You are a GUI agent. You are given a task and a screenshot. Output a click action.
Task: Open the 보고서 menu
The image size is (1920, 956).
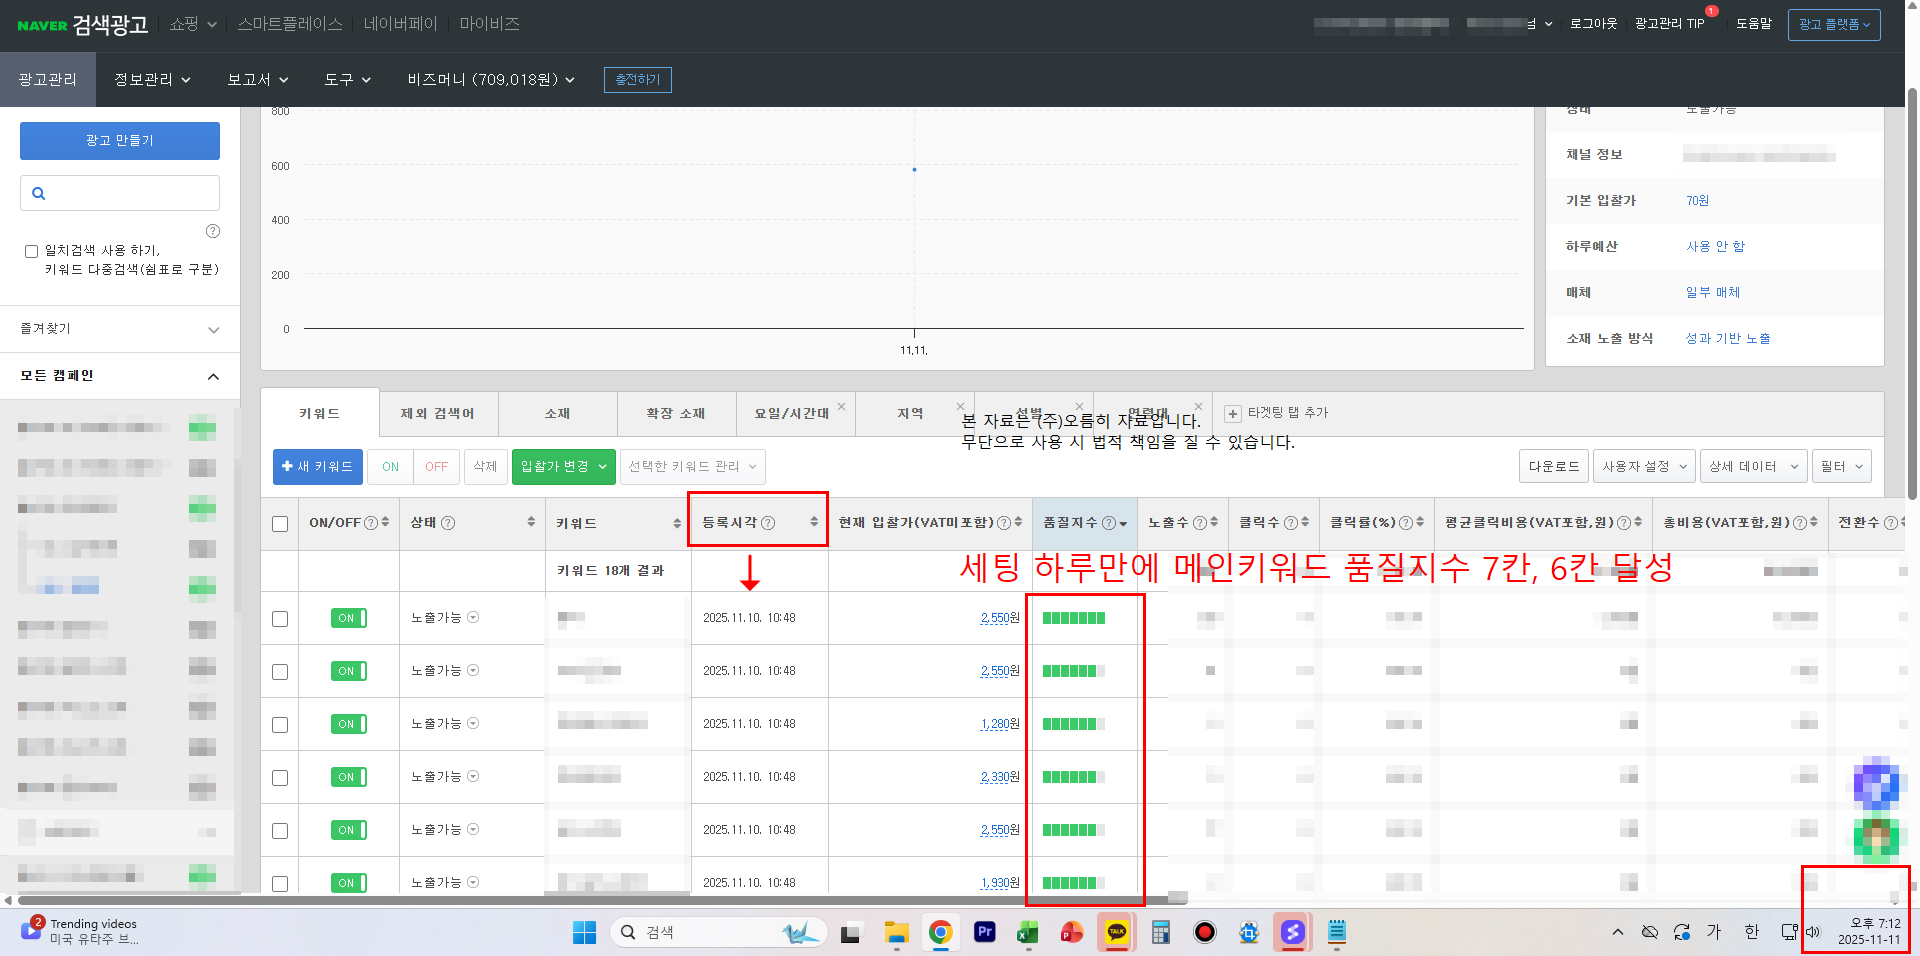(257, 80)
